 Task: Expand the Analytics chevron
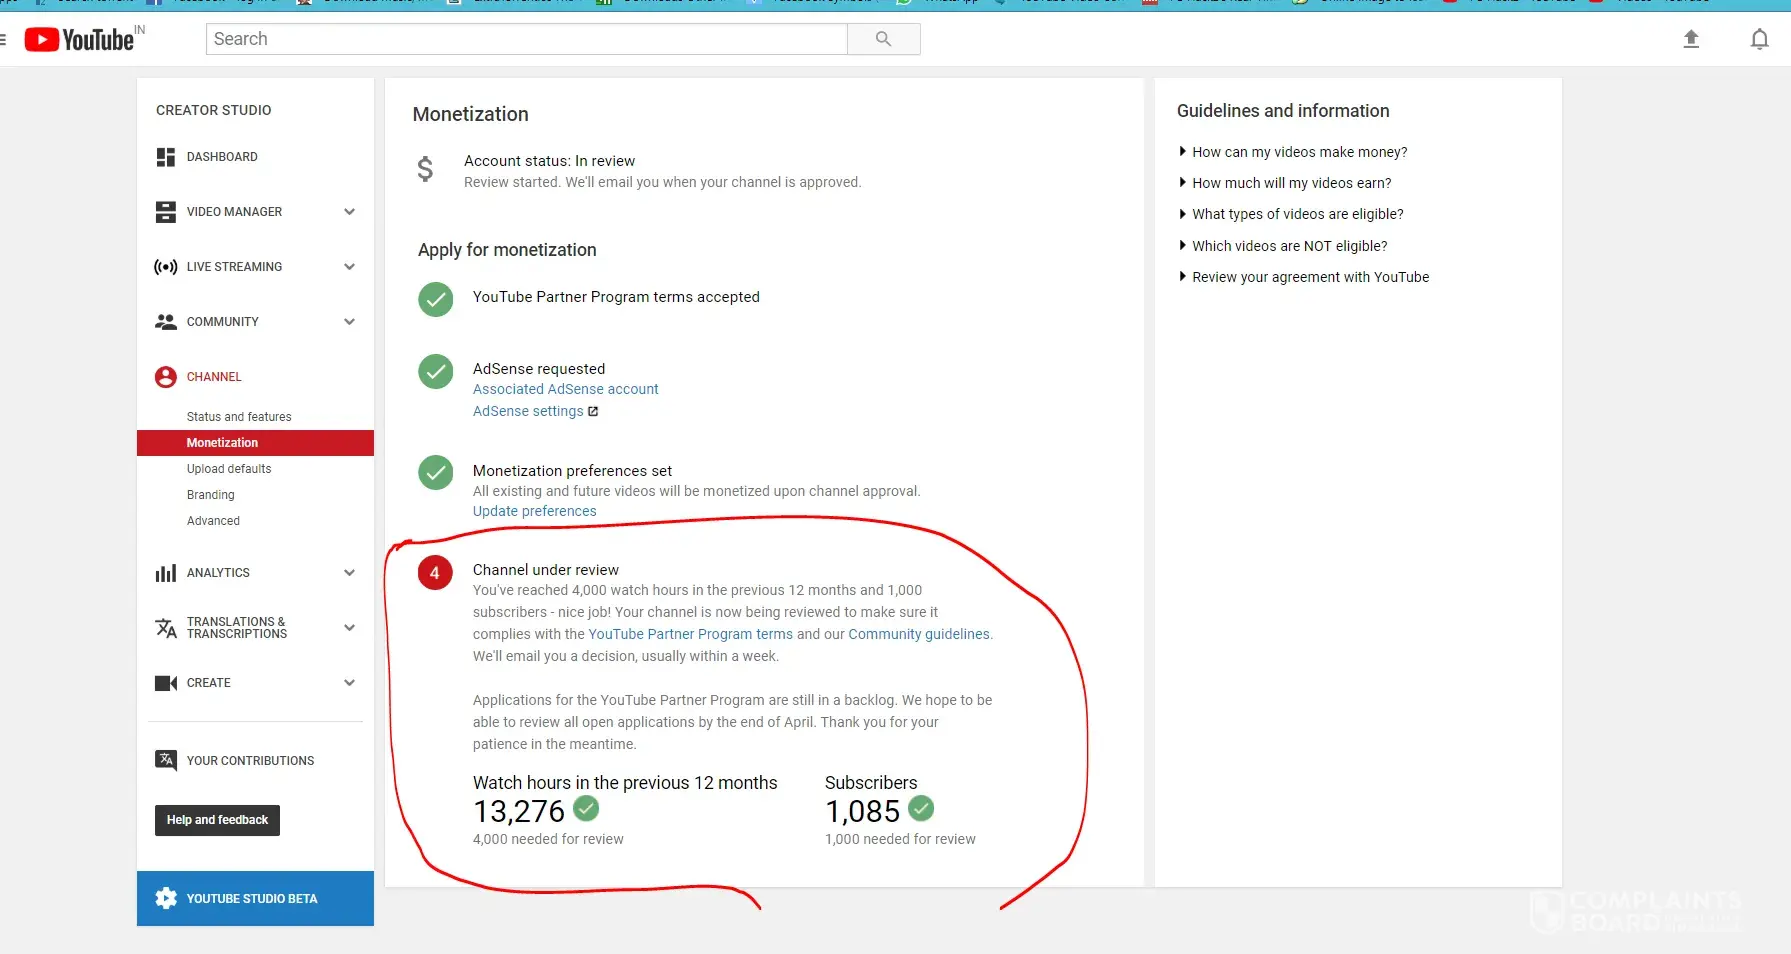(x=349, y=573)
